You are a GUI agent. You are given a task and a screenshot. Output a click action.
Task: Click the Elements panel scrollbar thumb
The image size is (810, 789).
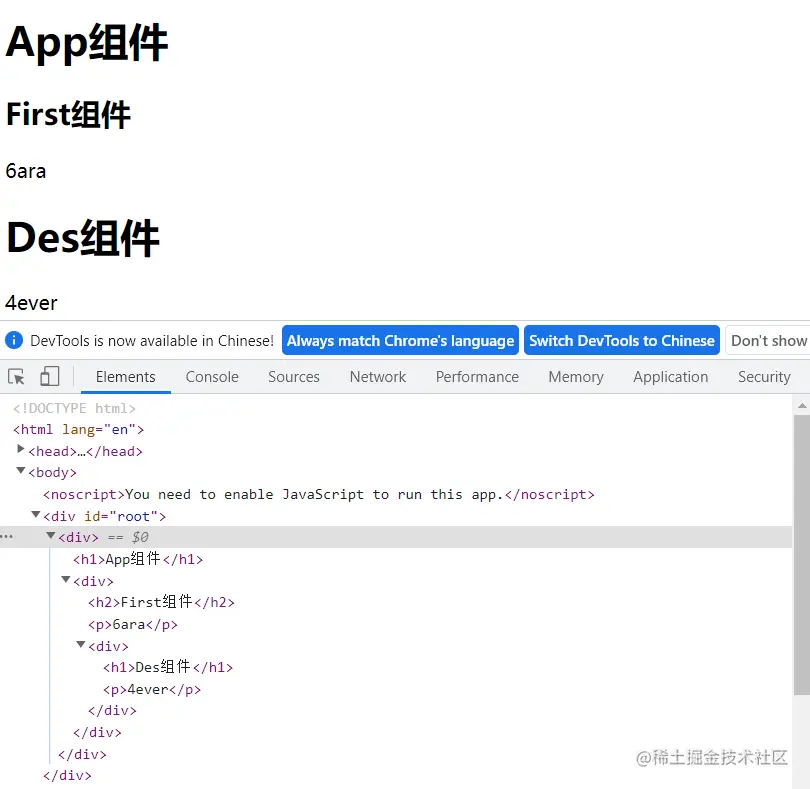point(801,554)
